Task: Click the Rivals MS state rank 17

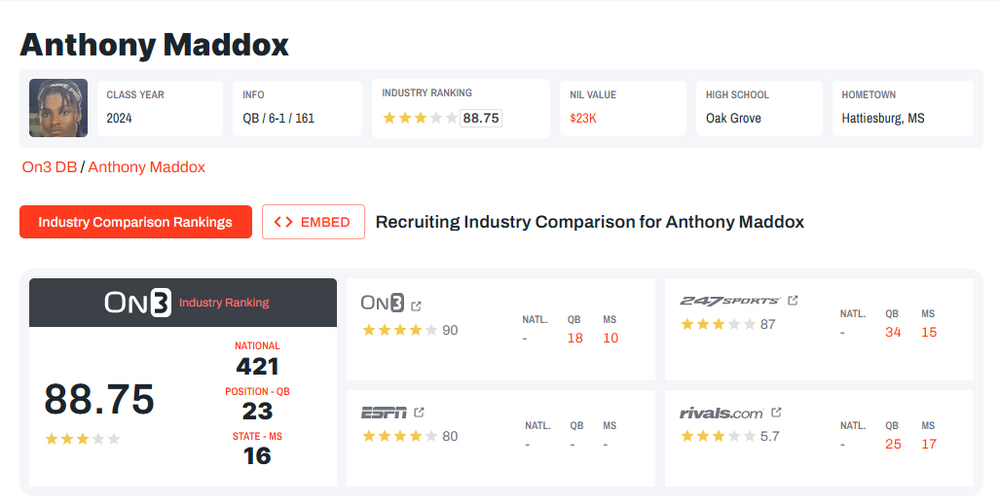Action: (929, 444)
